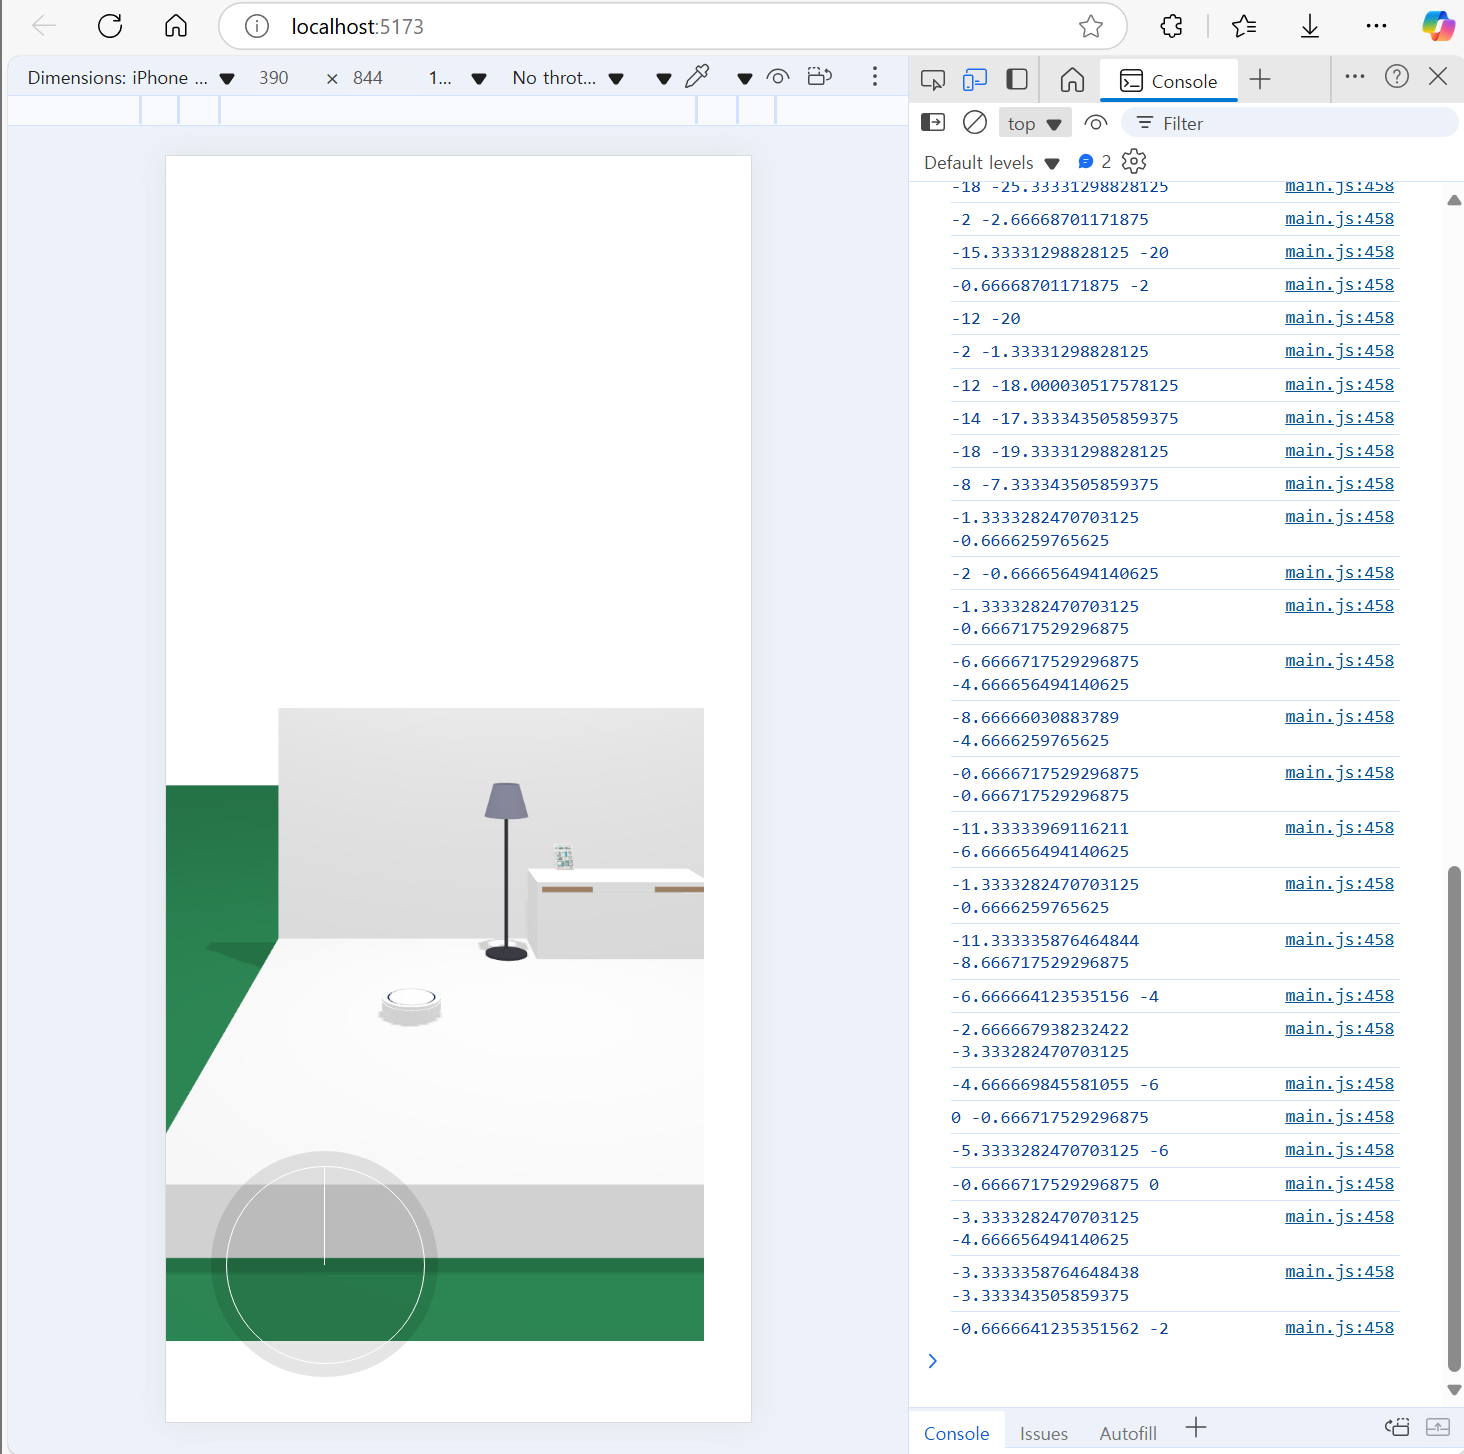Open the No throttling dropdown
1464x1454 pixels.
tap(567, 78)
